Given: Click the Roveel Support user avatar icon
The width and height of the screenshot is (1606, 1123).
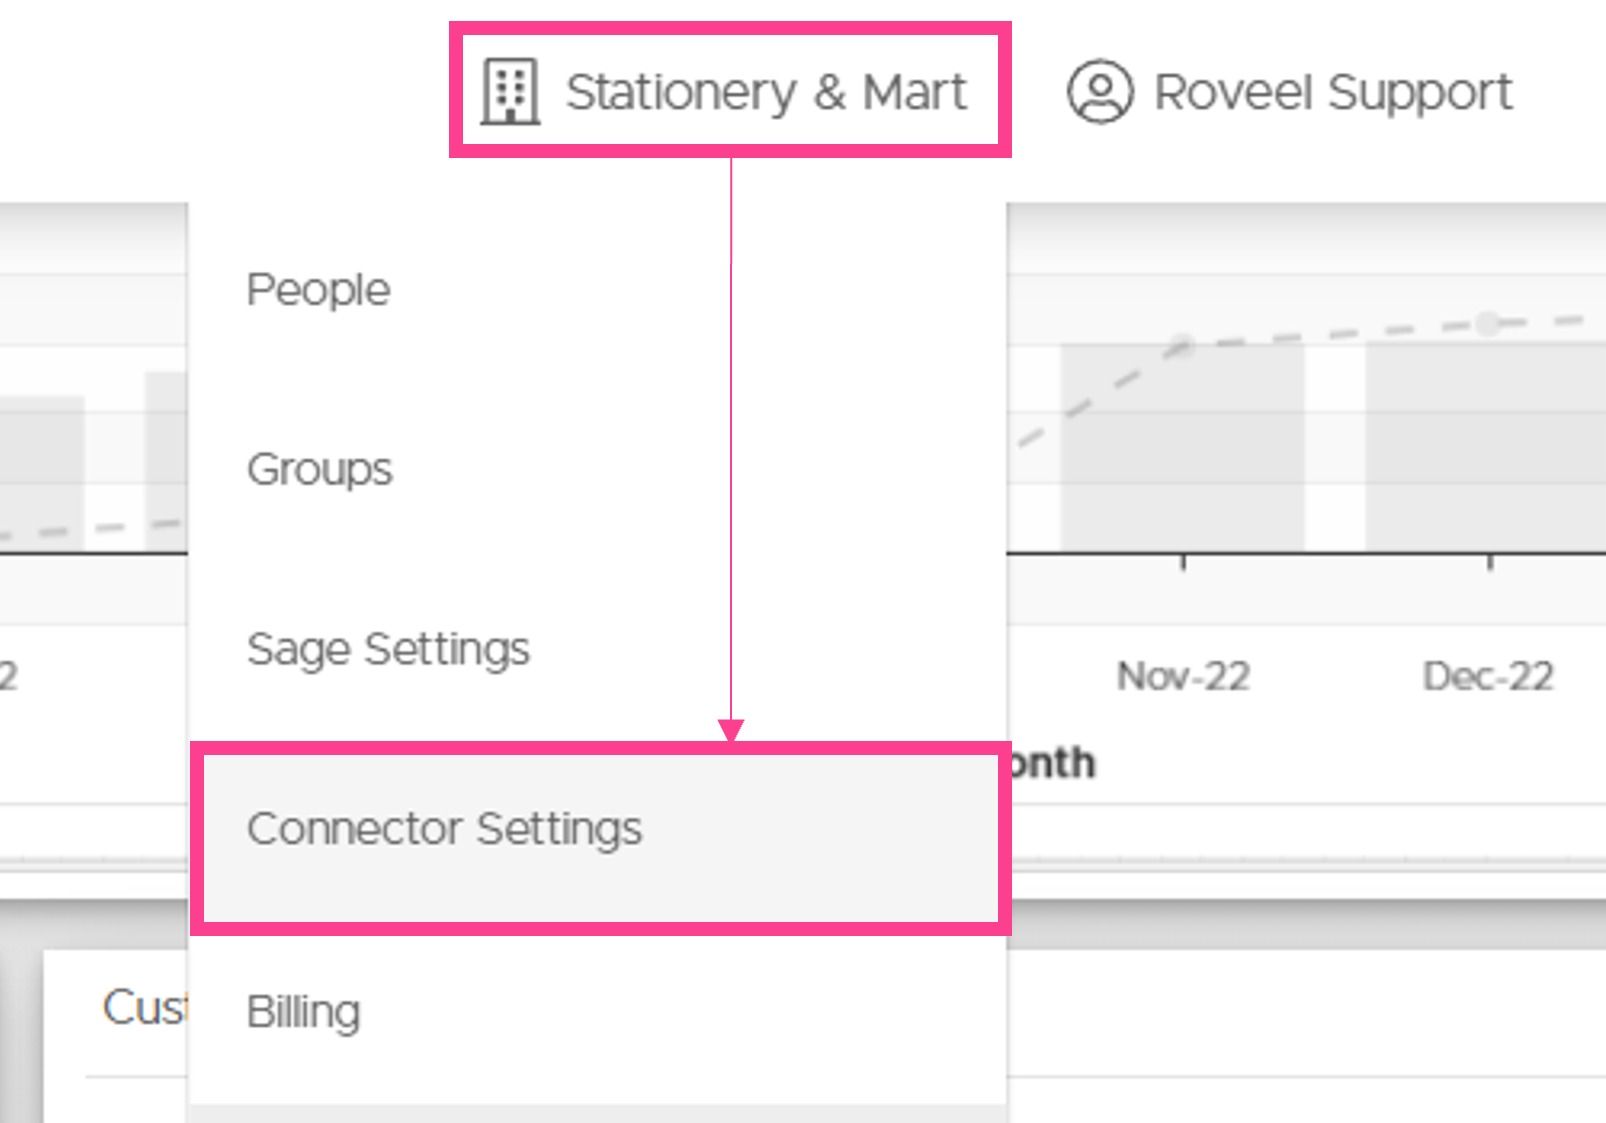Looking at the screenshot, I should coord(1099,91).
